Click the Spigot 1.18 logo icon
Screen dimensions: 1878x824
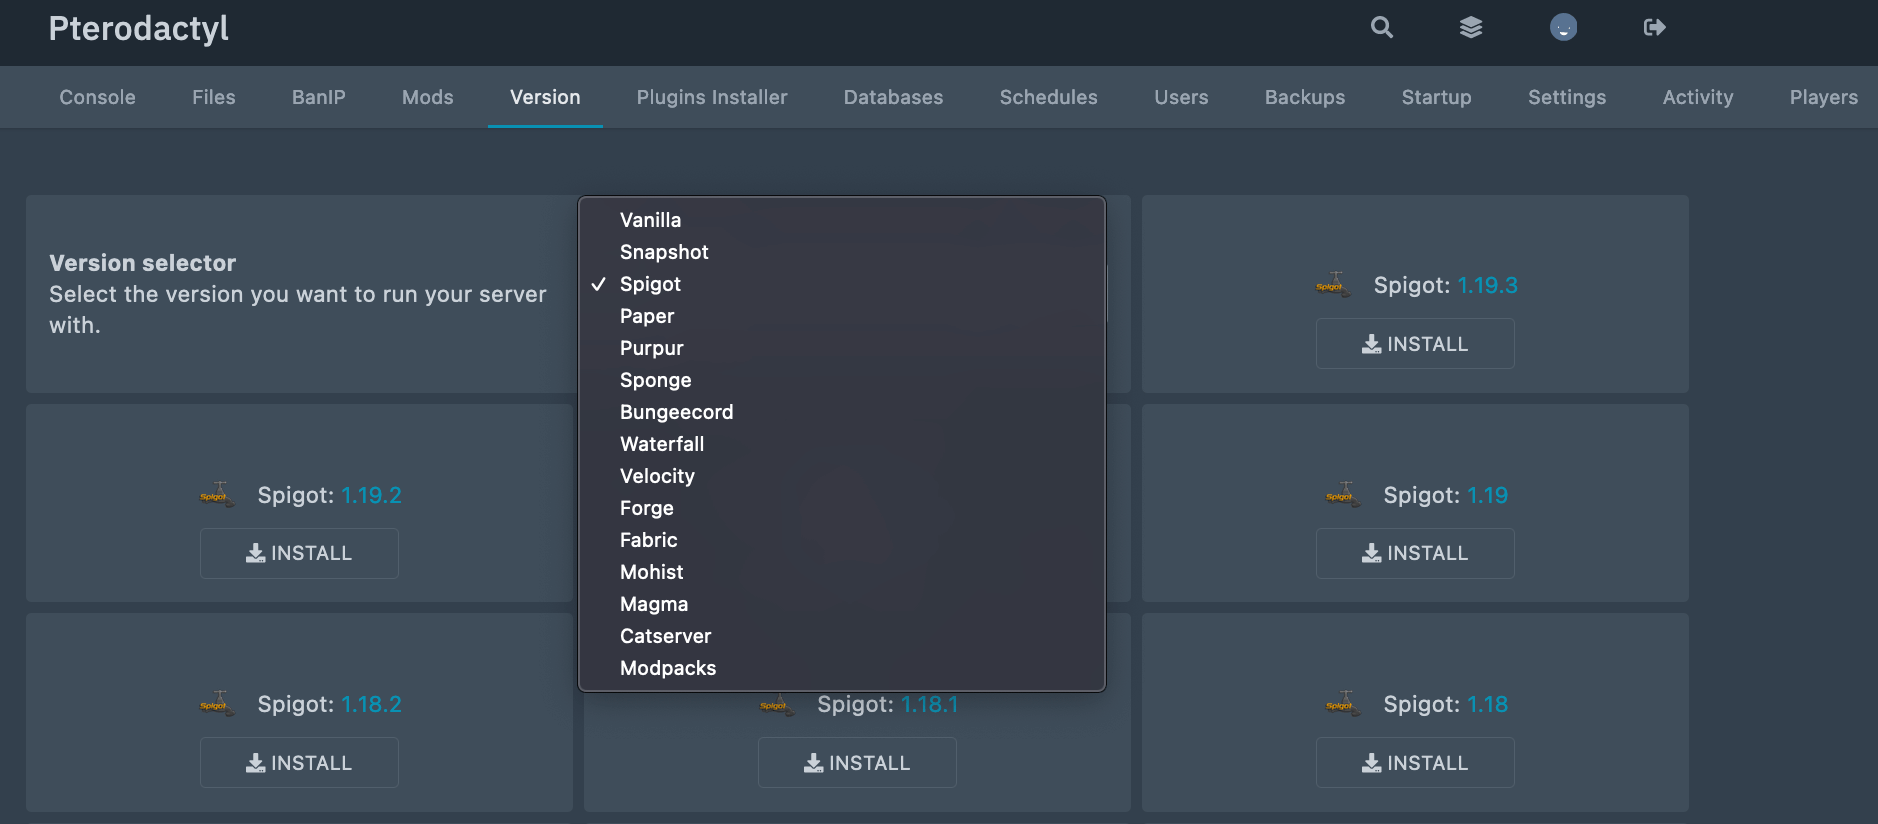(x=1342, y=704)
